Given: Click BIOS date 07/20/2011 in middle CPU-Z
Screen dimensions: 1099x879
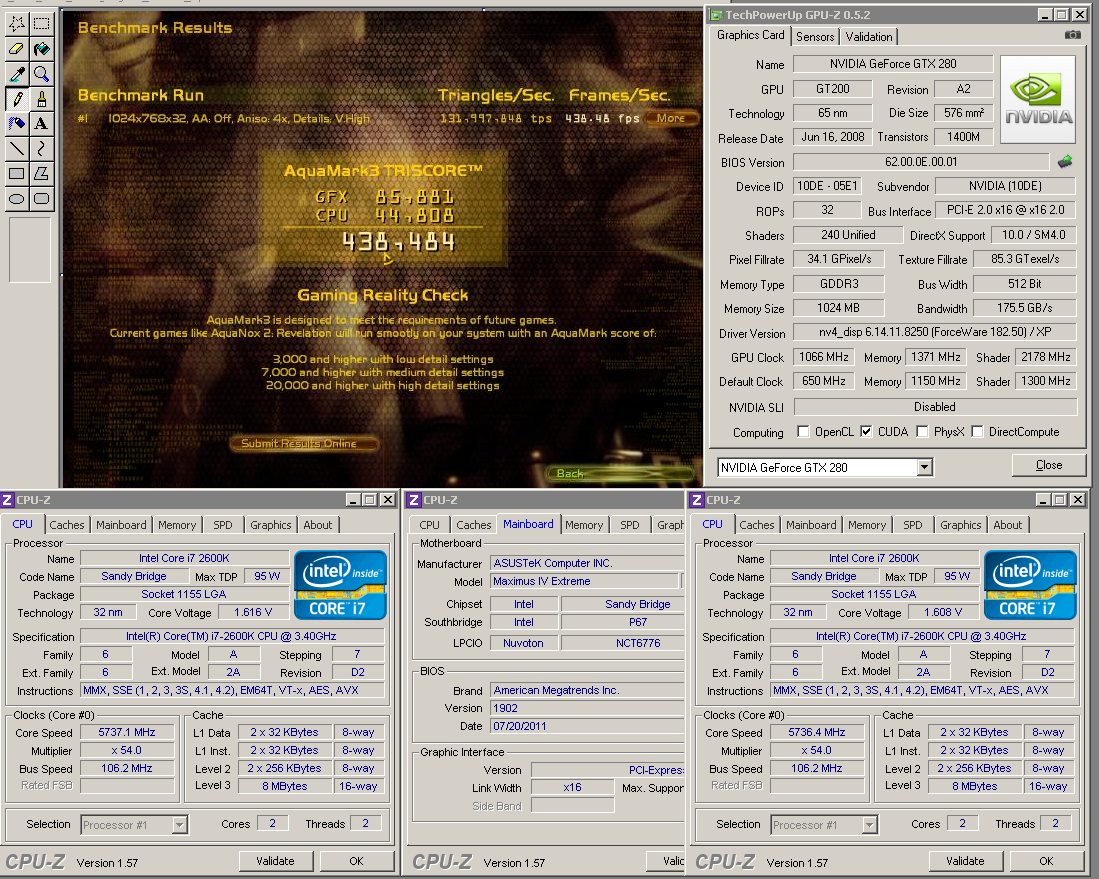Looking at the screenshot, I should [587, 726].
